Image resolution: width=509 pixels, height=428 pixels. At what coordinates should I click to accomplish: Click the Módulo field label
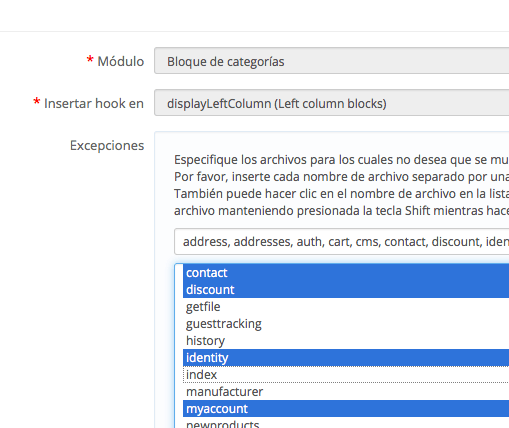[121, 61]
